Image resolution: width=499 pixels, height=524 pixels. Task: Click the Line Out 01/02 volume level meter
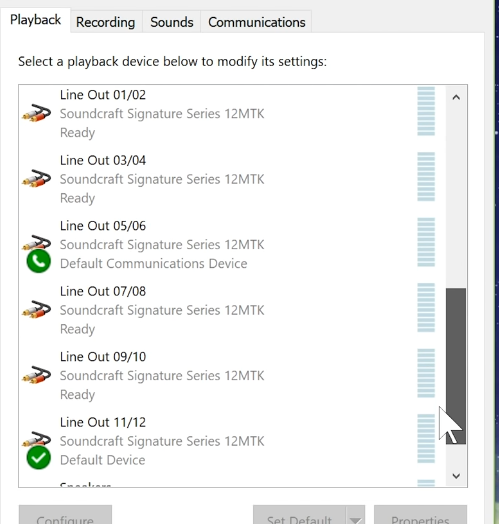(426, 111)
